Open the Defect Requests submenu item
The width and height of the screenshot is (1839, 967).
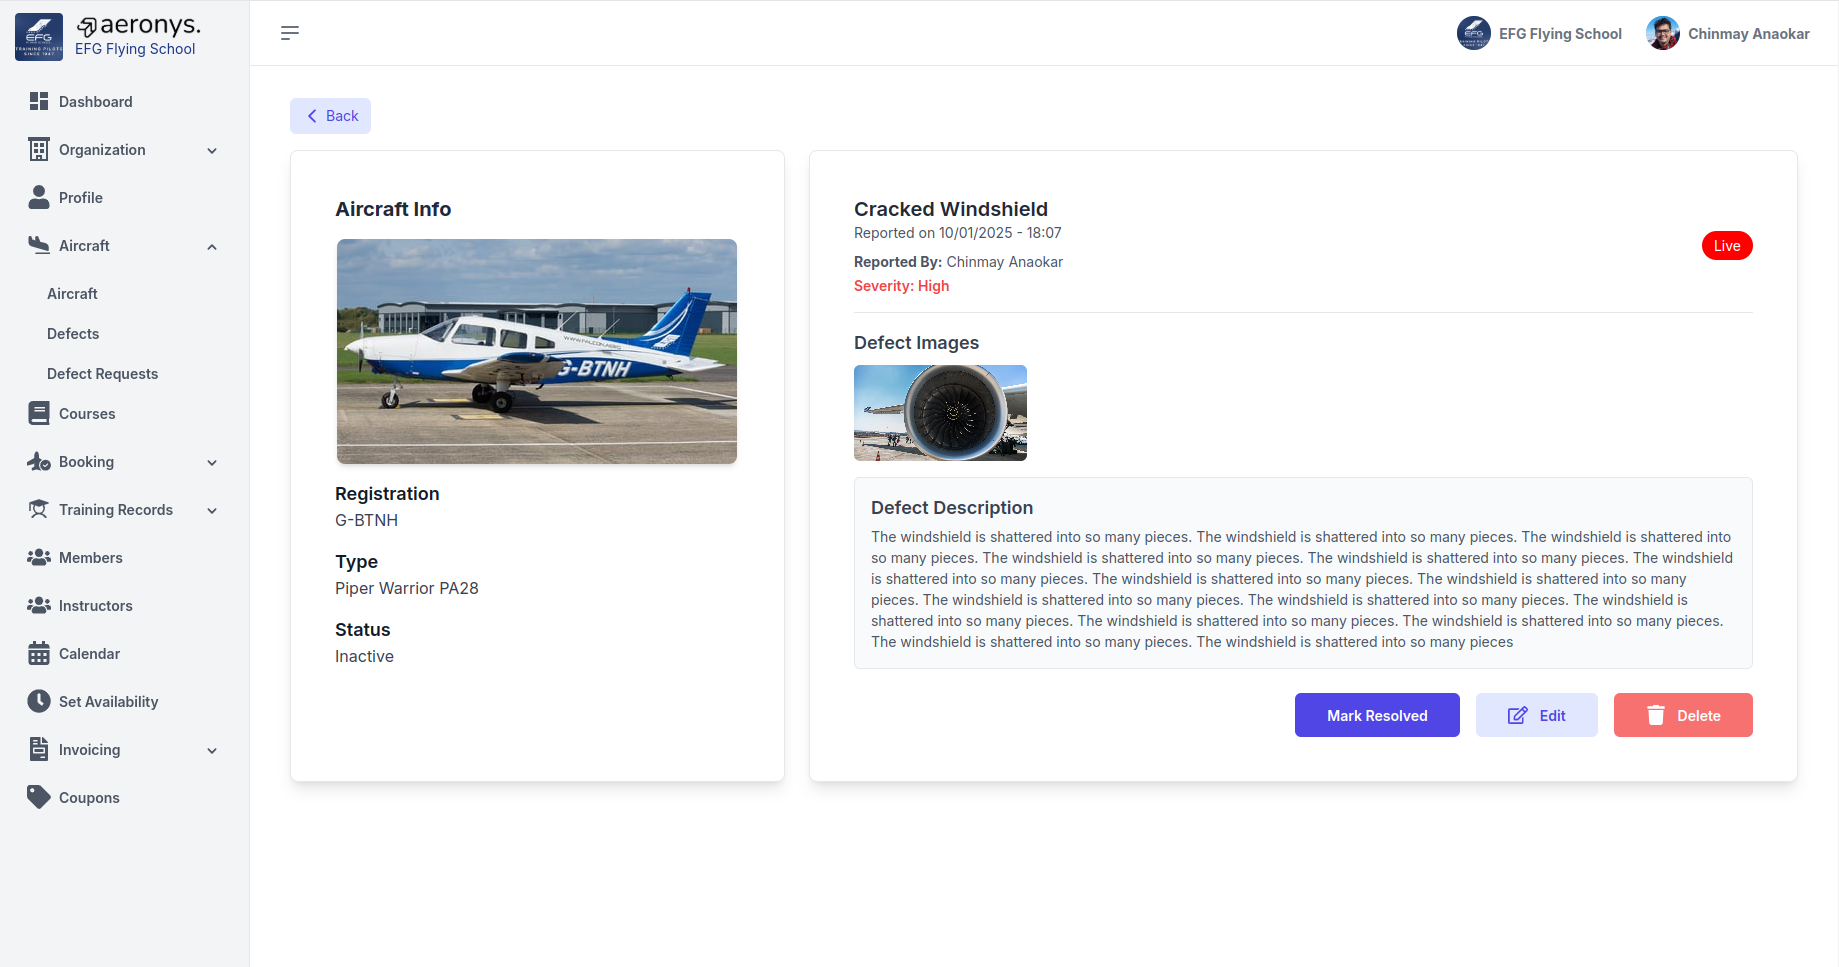pyautogui.click(x=102, y=374)
